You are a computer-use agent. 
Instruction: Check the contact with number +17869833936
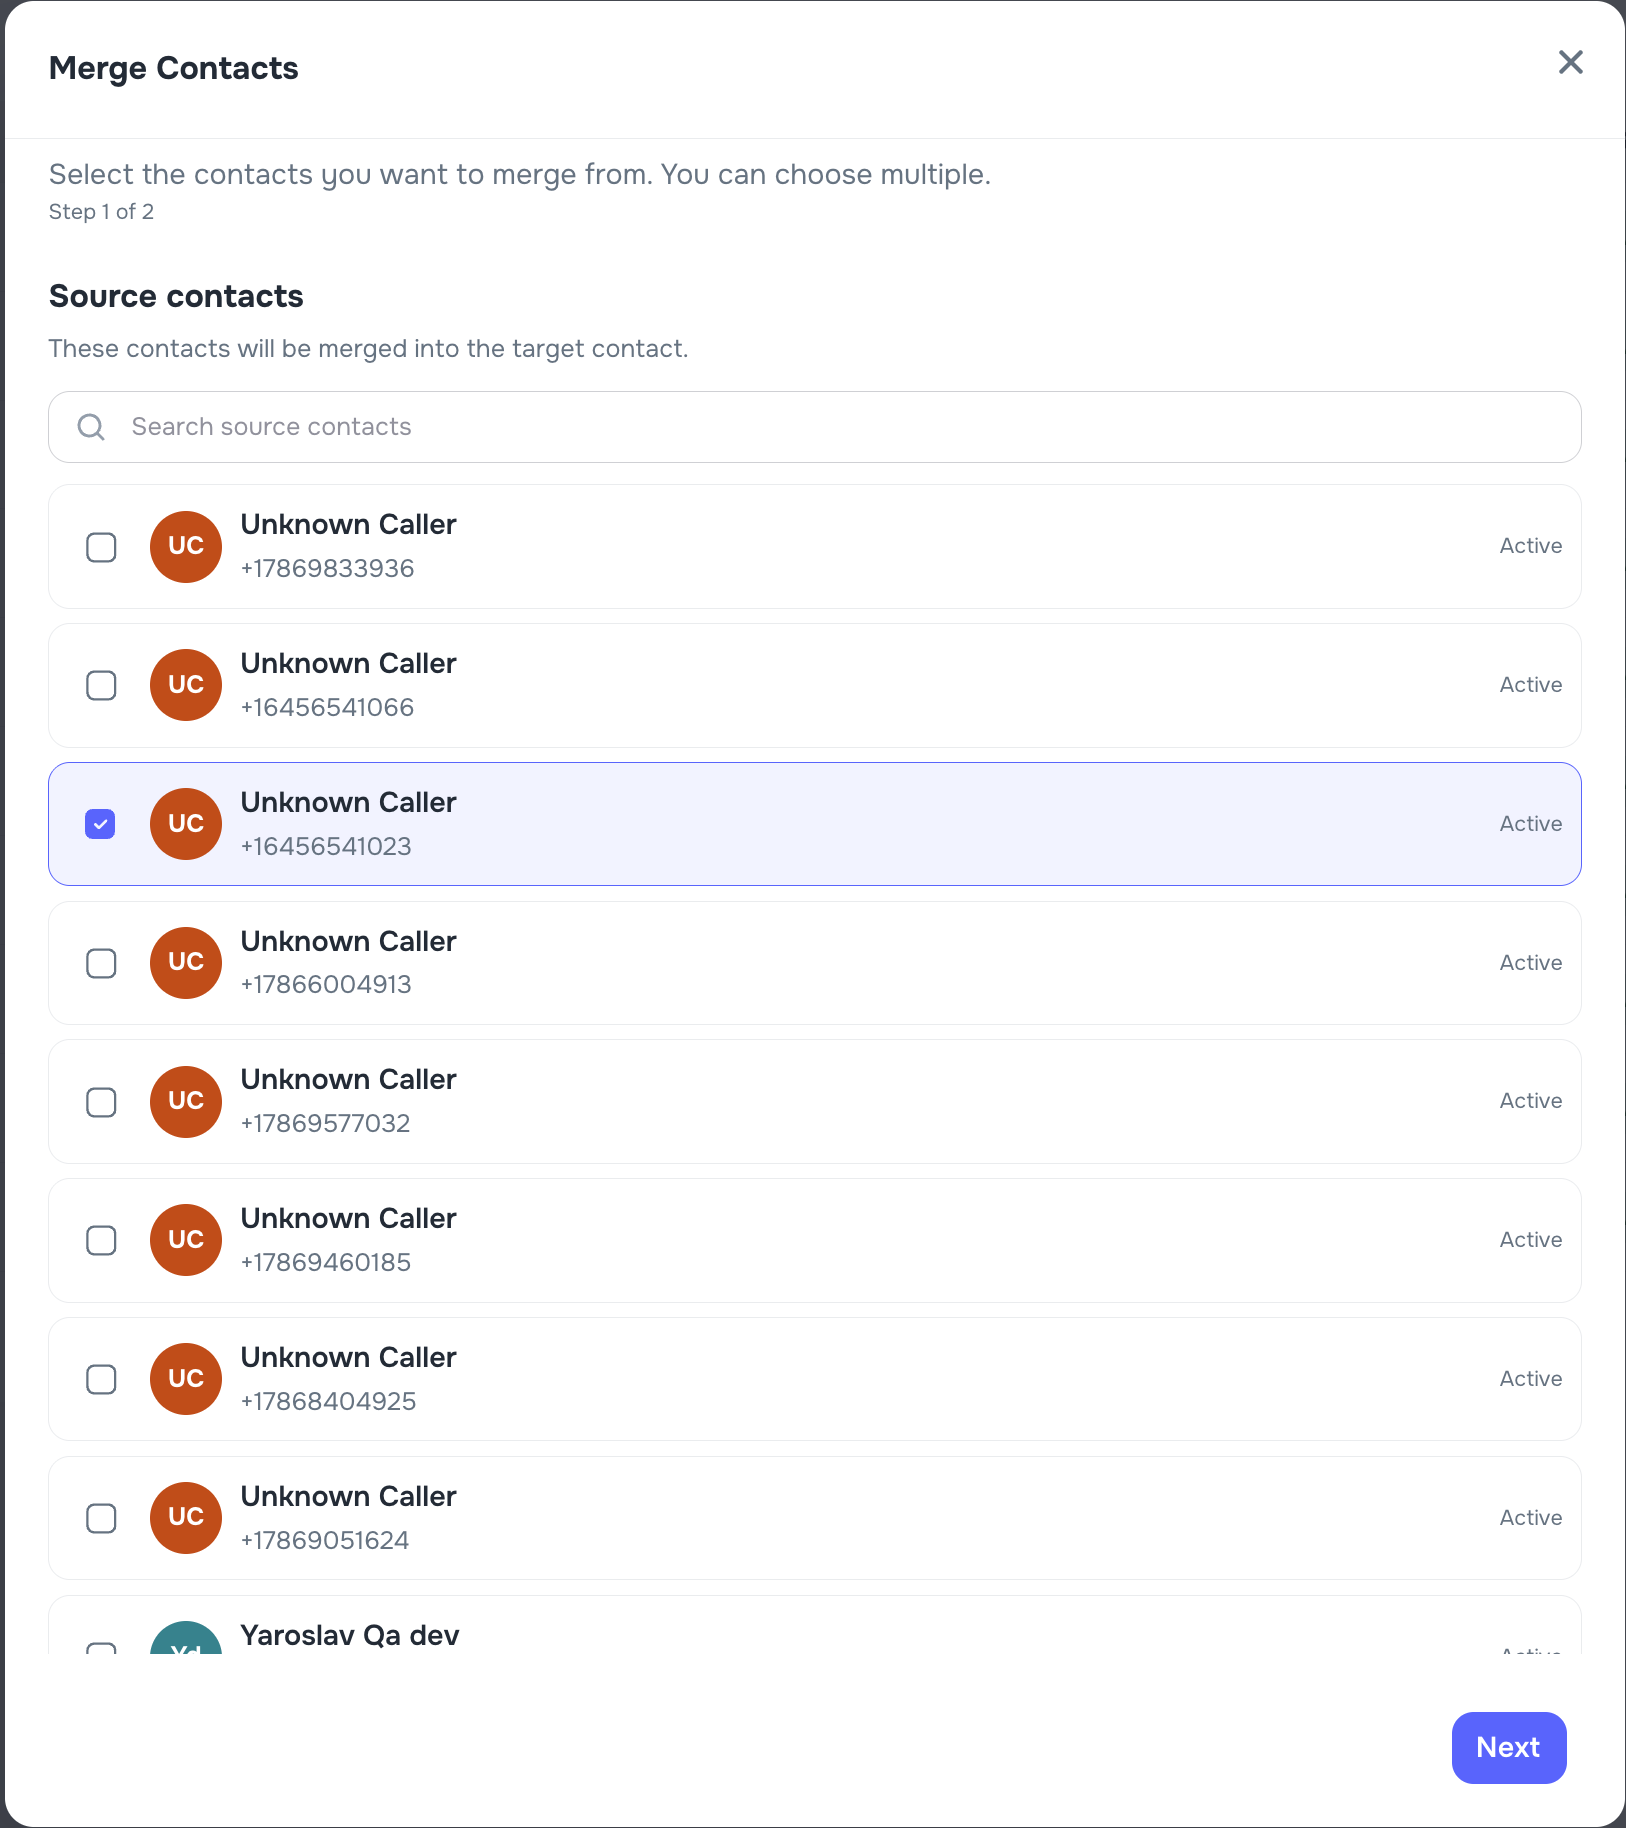[x=101, y=547]
